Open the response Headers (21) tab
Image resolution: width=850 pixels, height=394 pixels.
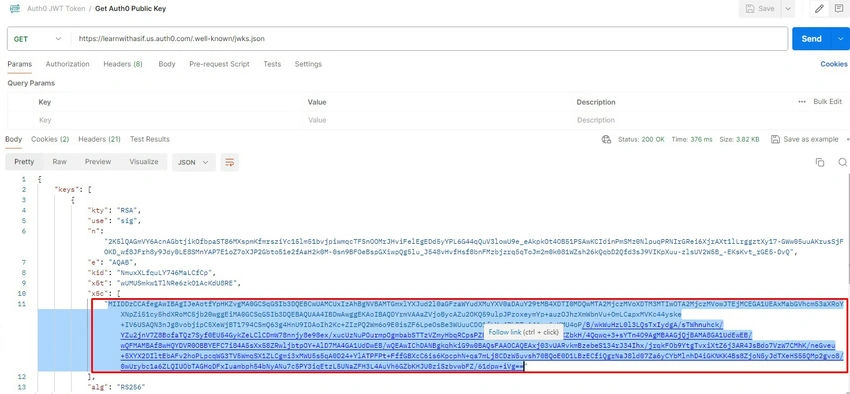(x=99, y=139)
